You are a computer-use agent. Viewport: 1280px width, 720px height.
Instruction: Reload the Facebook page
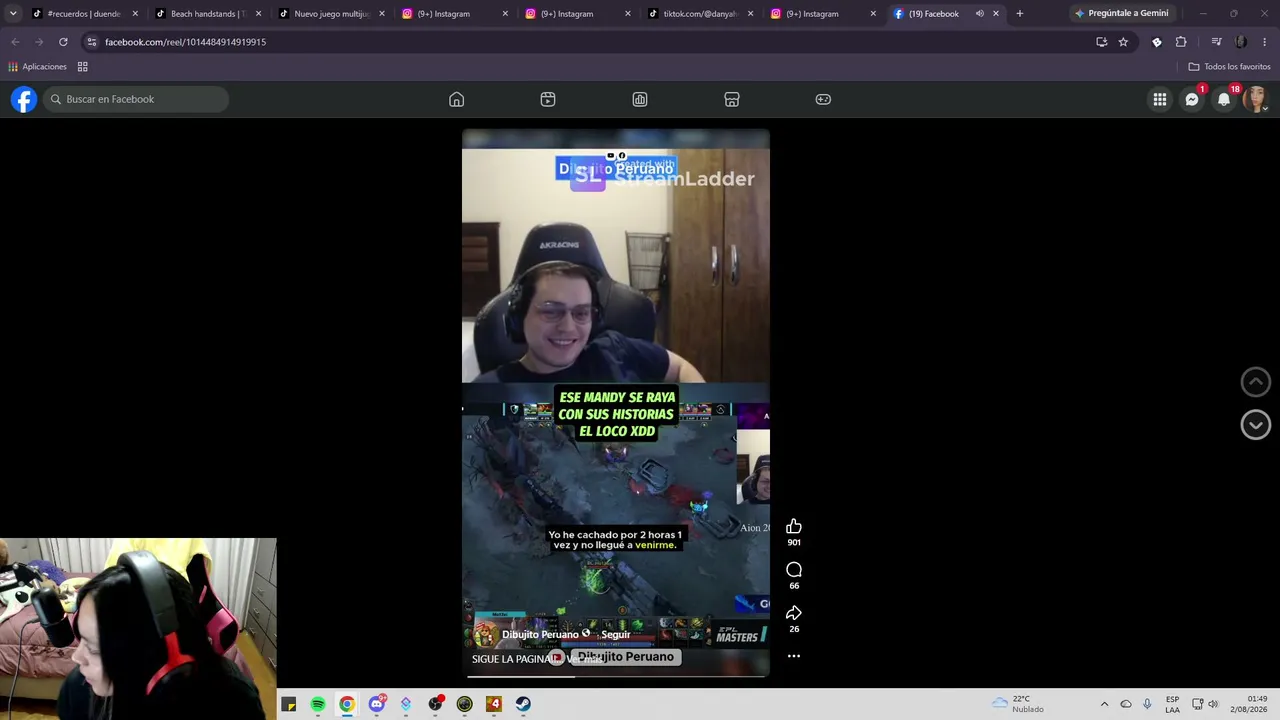(63, 42)
